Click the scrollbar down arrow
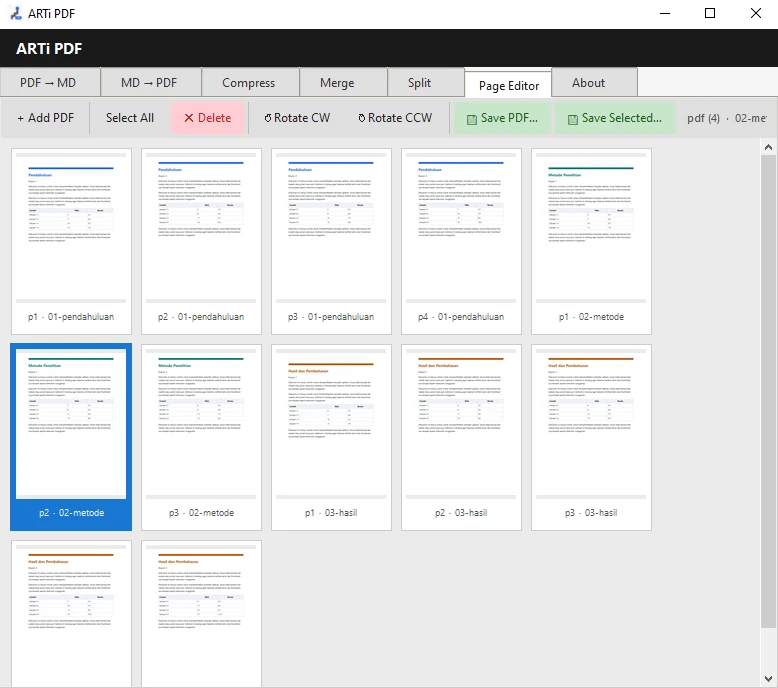This screenshot has width=778, height=688. (x=768, y=679)
